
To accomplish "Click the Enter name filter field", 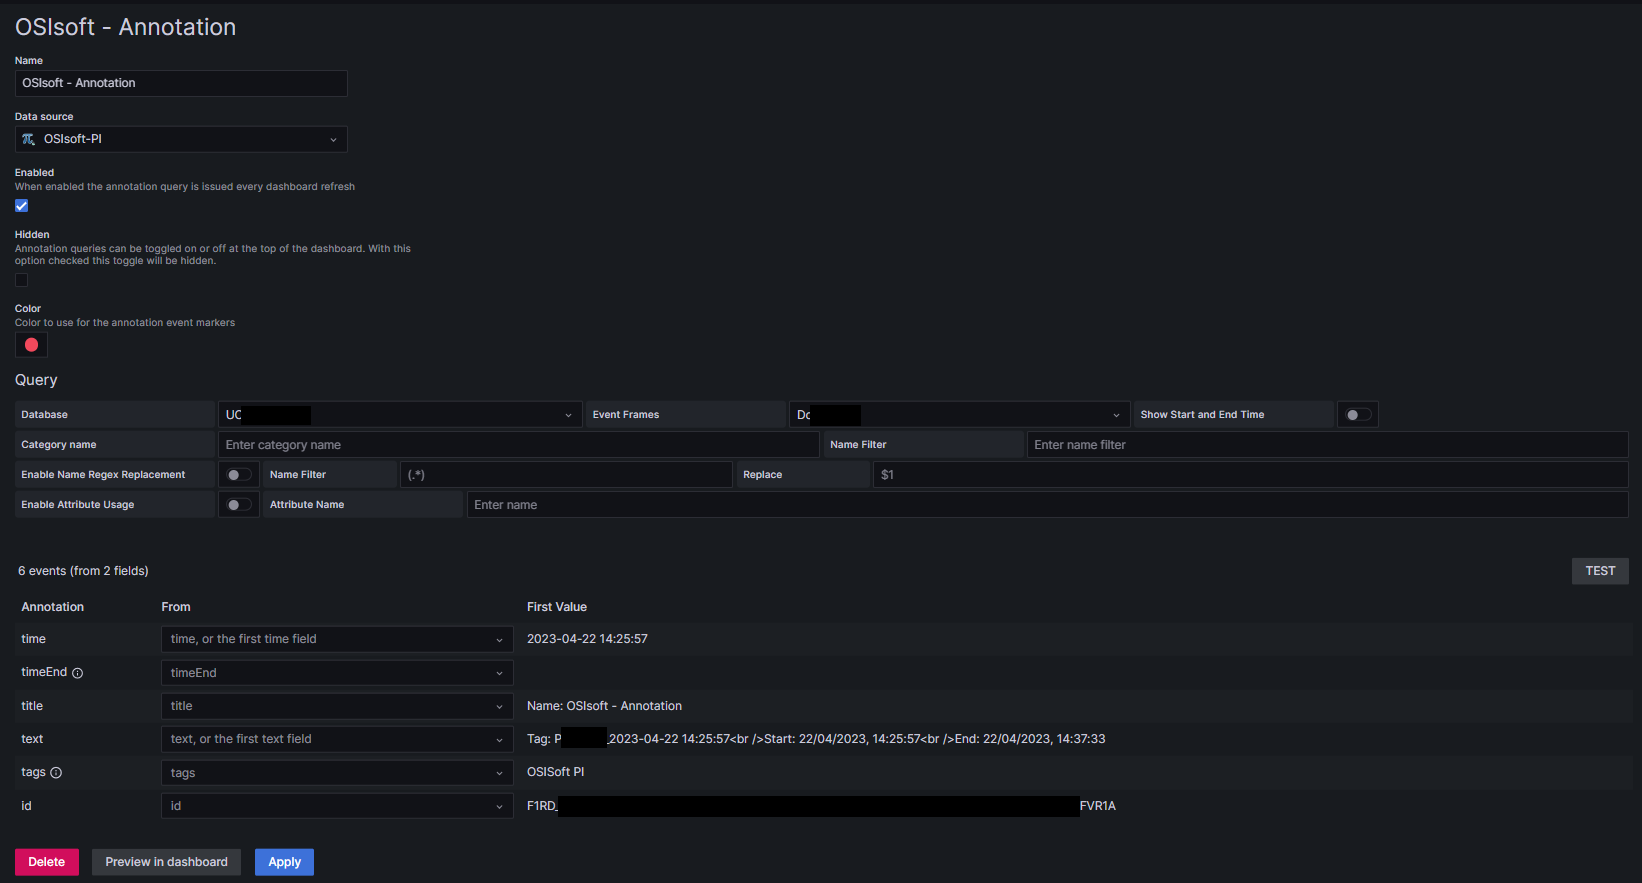I will (1327, 445).
